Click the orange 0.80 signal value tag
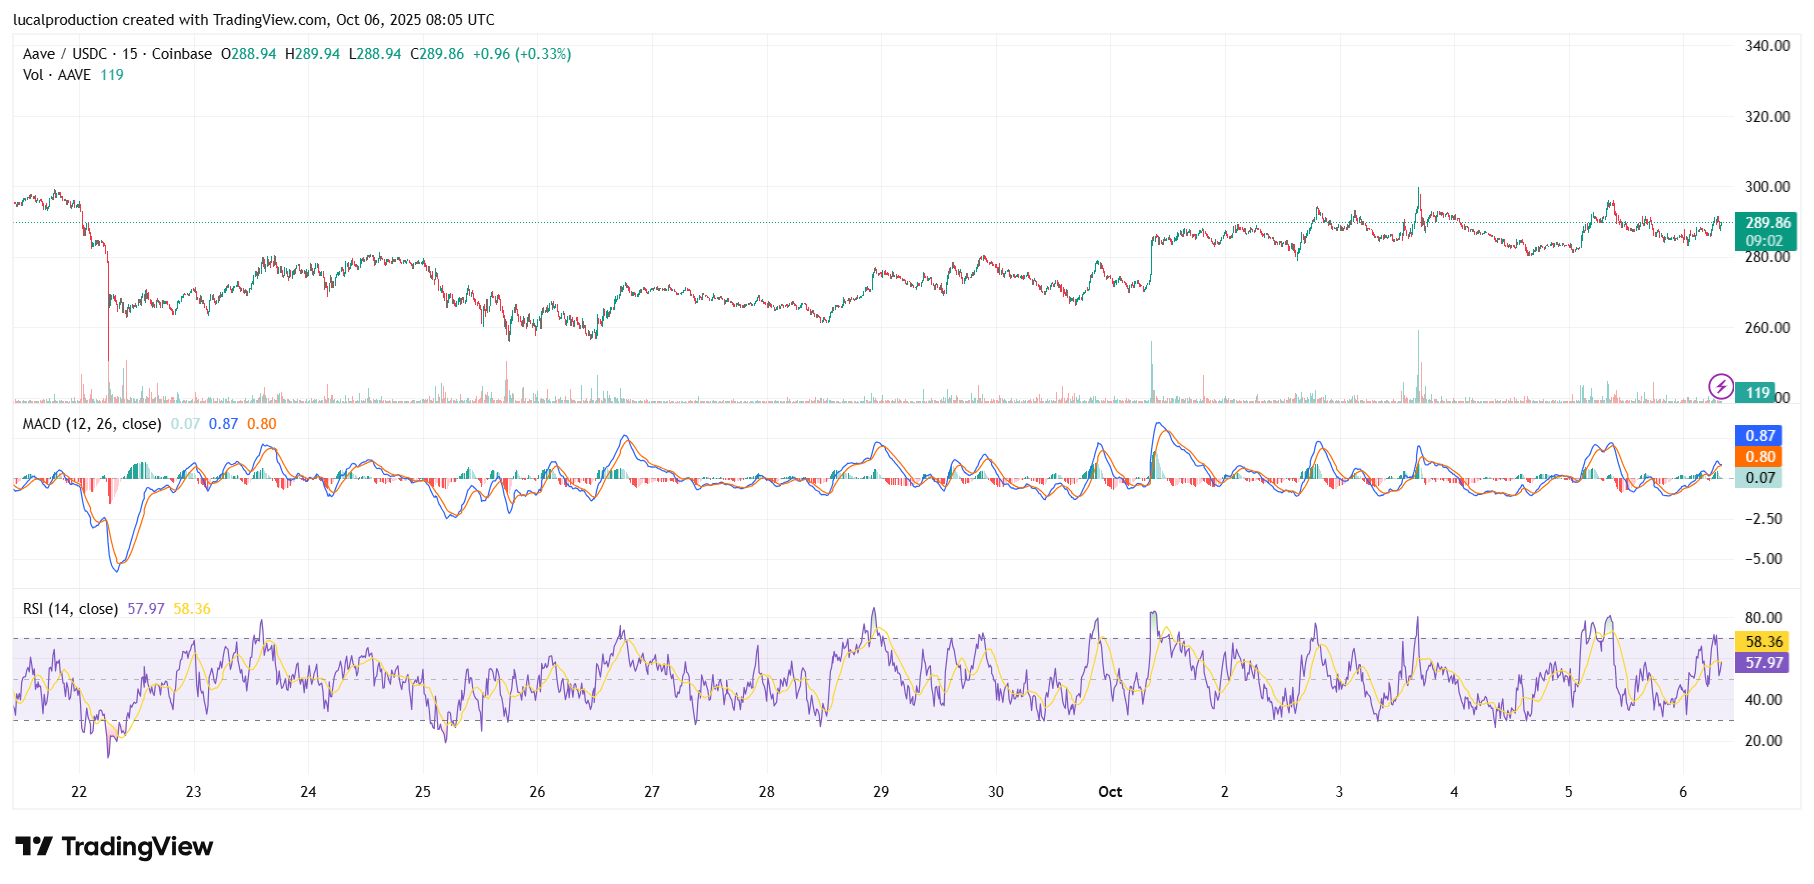 coord(1759,457)
